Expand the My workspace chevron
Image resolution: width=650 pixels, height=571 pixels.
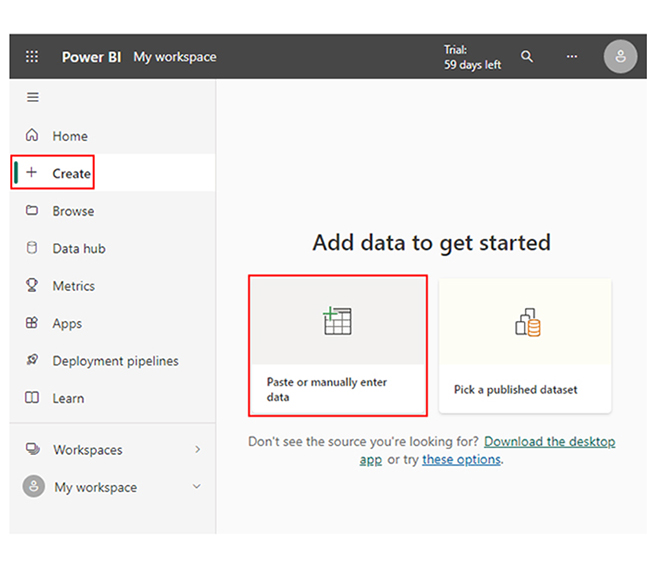pos(197,486)
